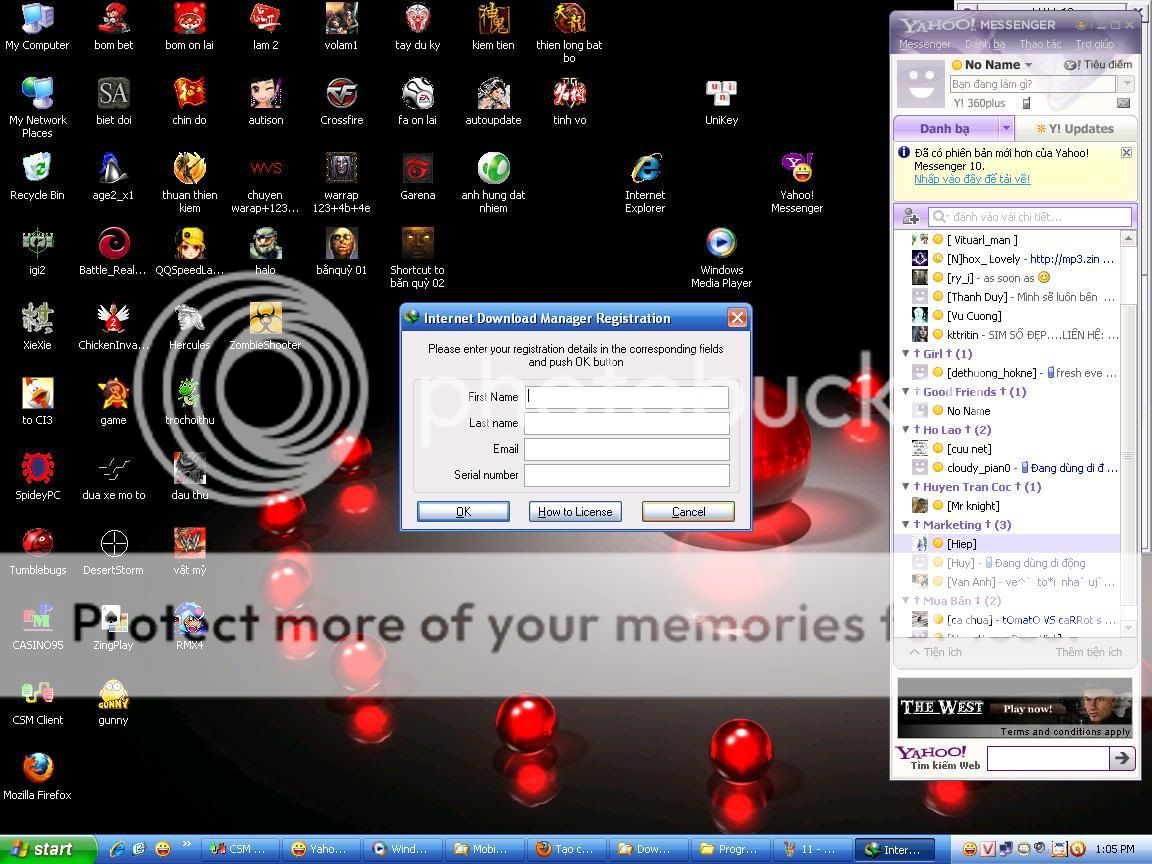Switch to the Y! Updates tab
This screenshot has width=1152, height=864.
point(1076,129)
